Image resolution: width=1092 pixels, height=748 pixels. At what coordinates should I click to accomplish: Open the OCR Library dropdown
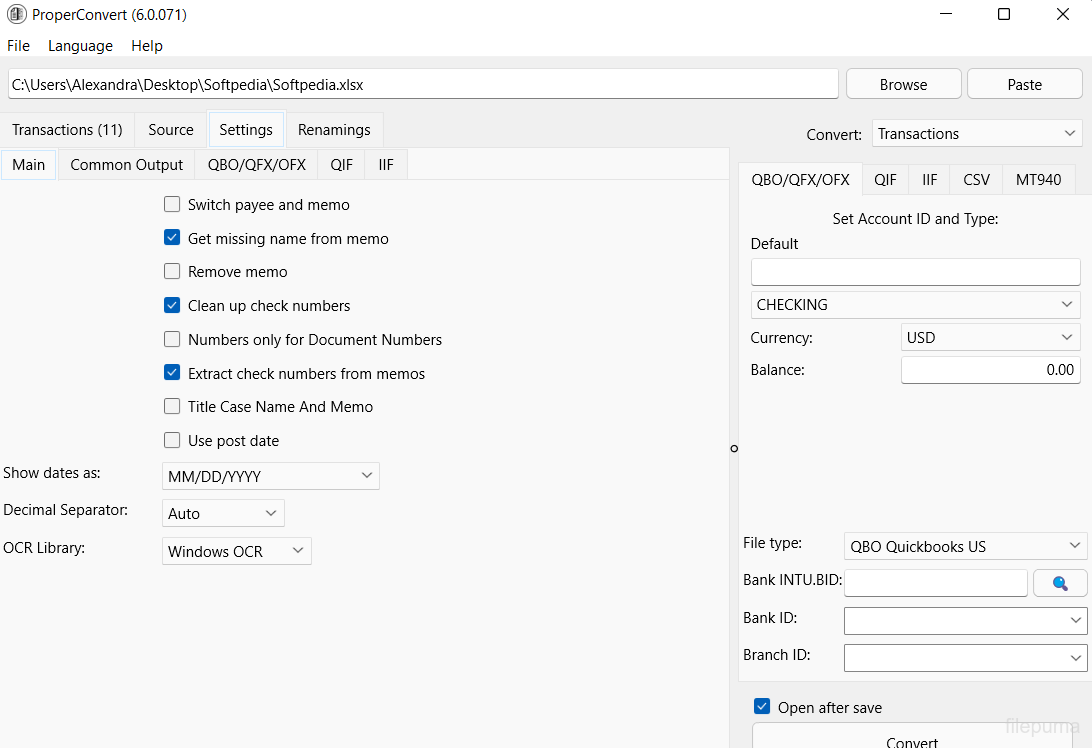pos(236,551)
